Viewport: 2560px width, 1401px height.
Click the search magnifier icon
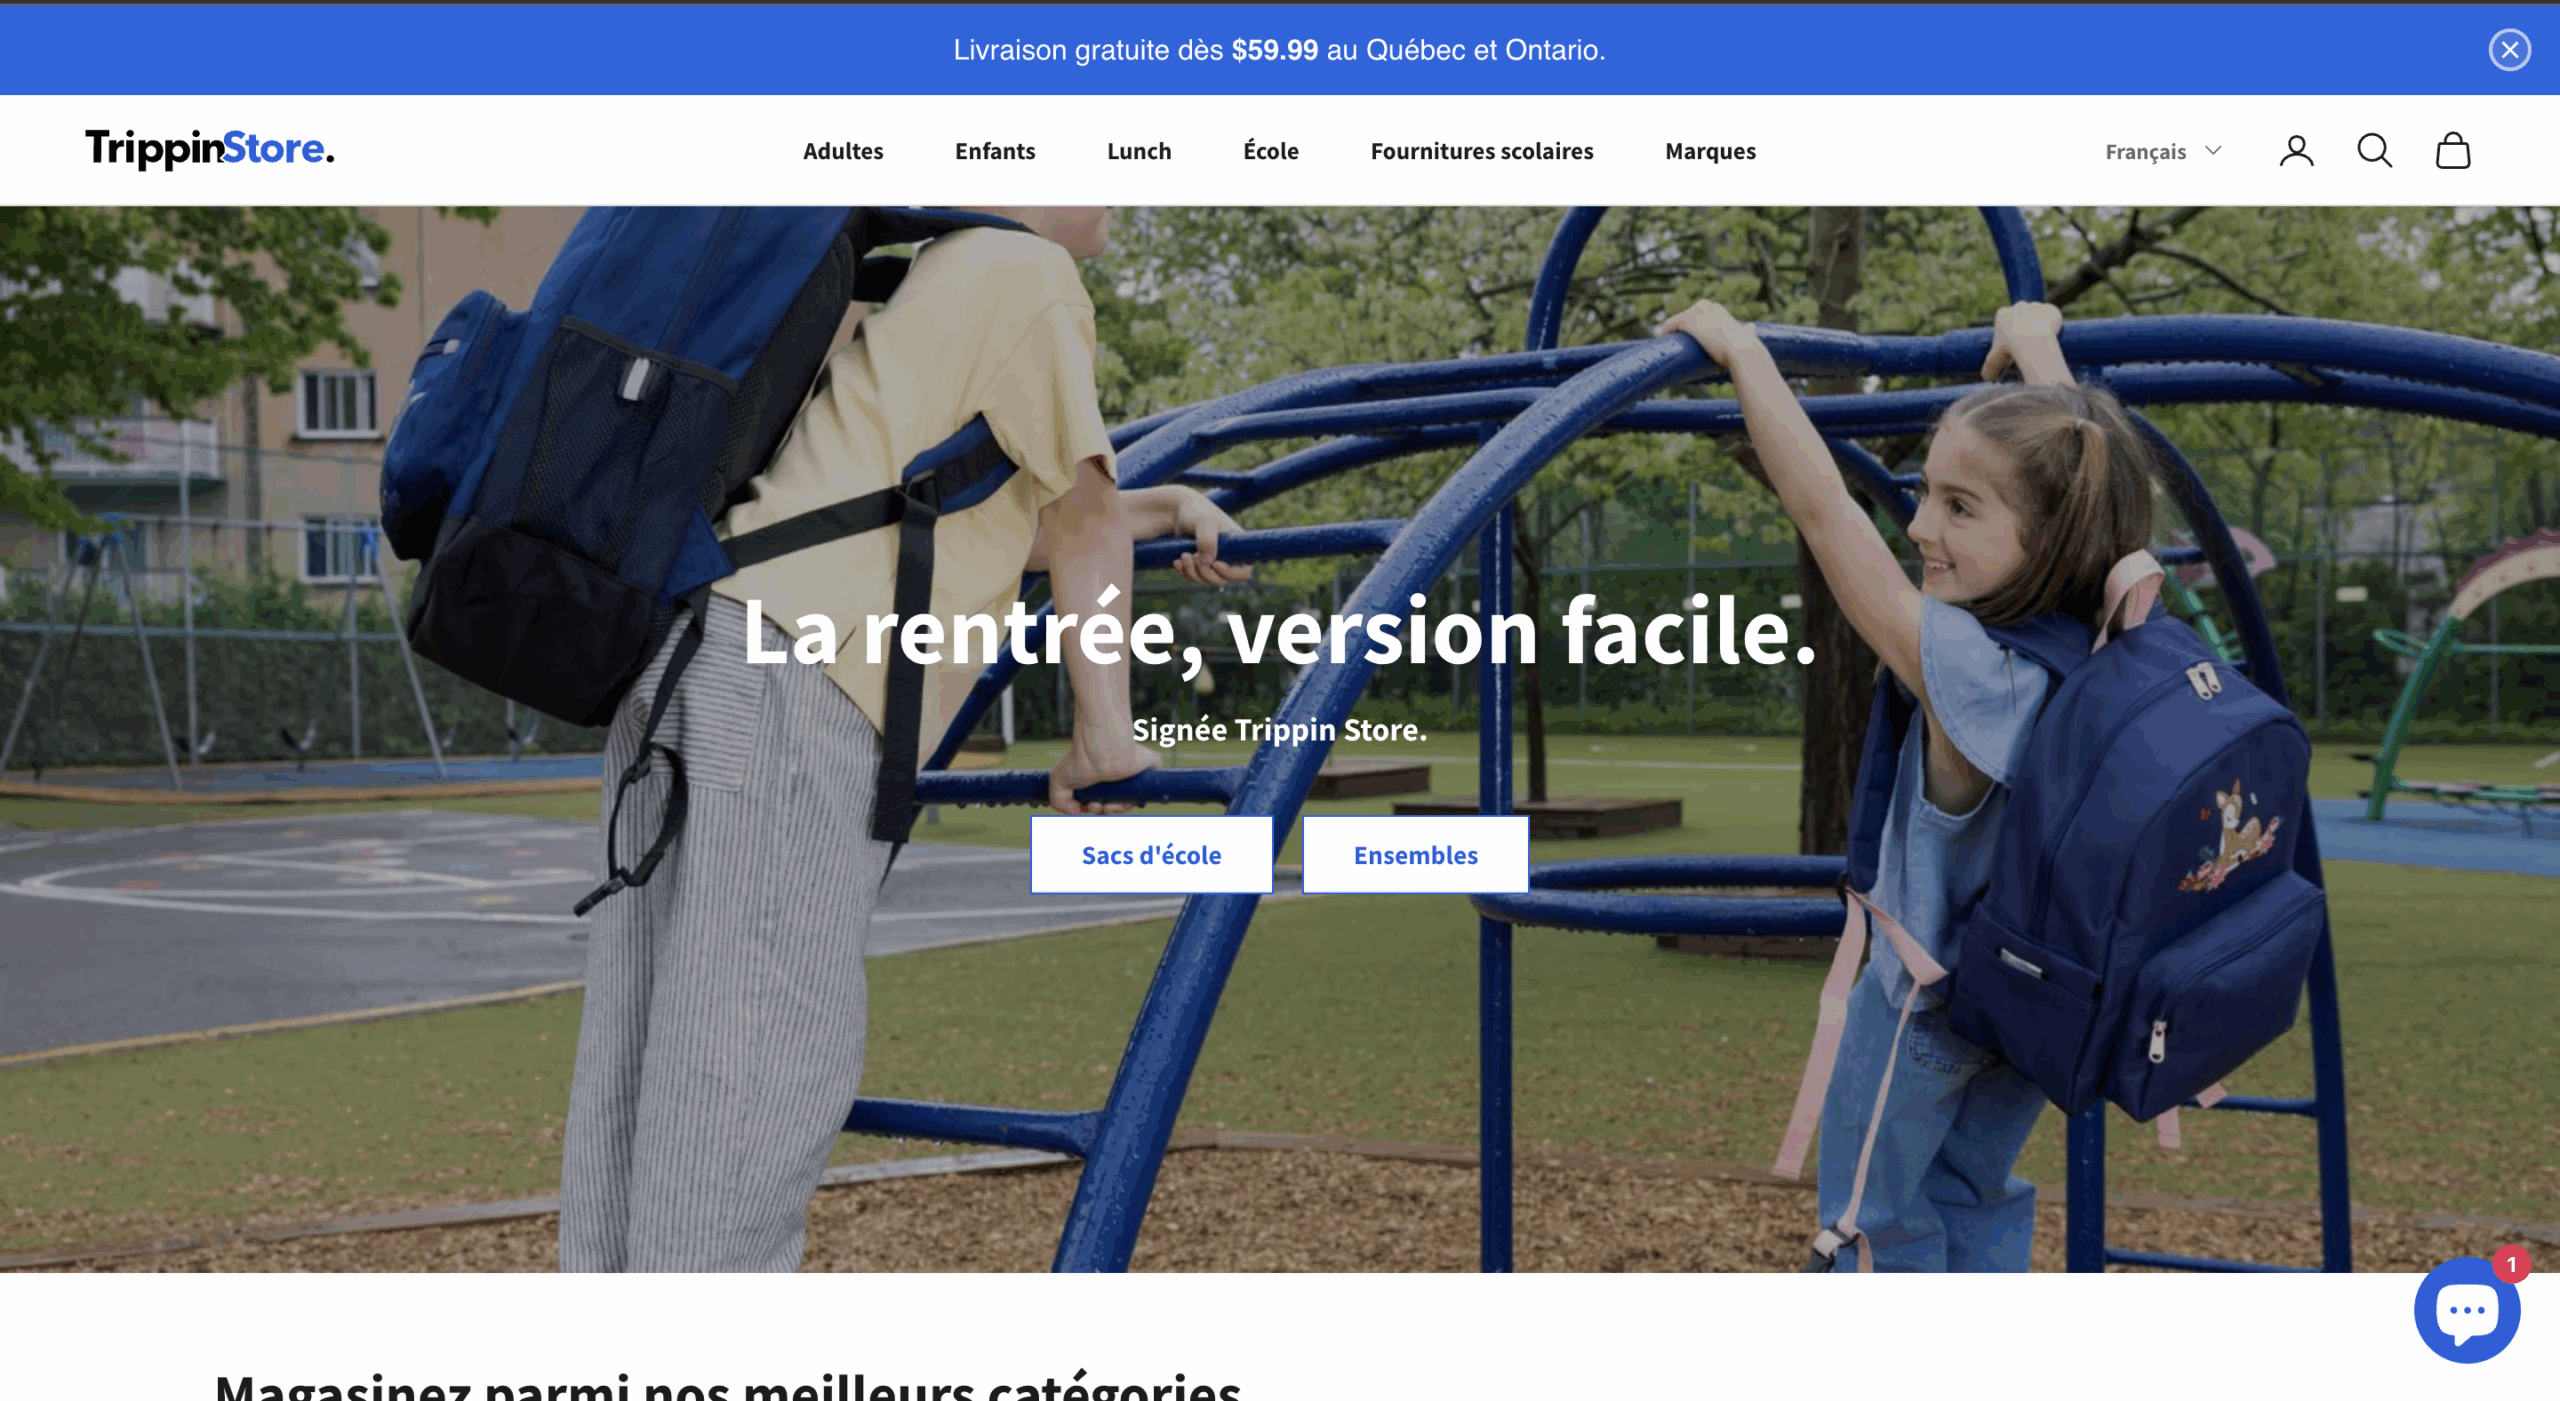coord(2374,151)
